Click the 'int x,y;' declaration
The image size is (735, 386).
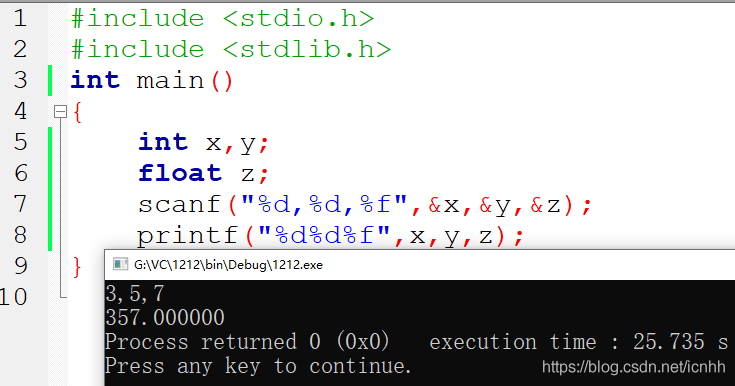[203, 143]
